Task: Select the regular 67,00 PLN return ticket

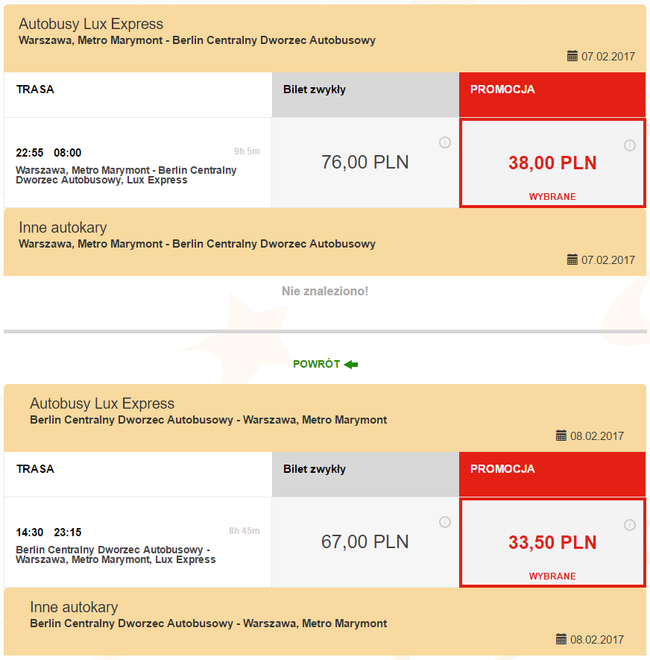Action: [x=365, y=542]
